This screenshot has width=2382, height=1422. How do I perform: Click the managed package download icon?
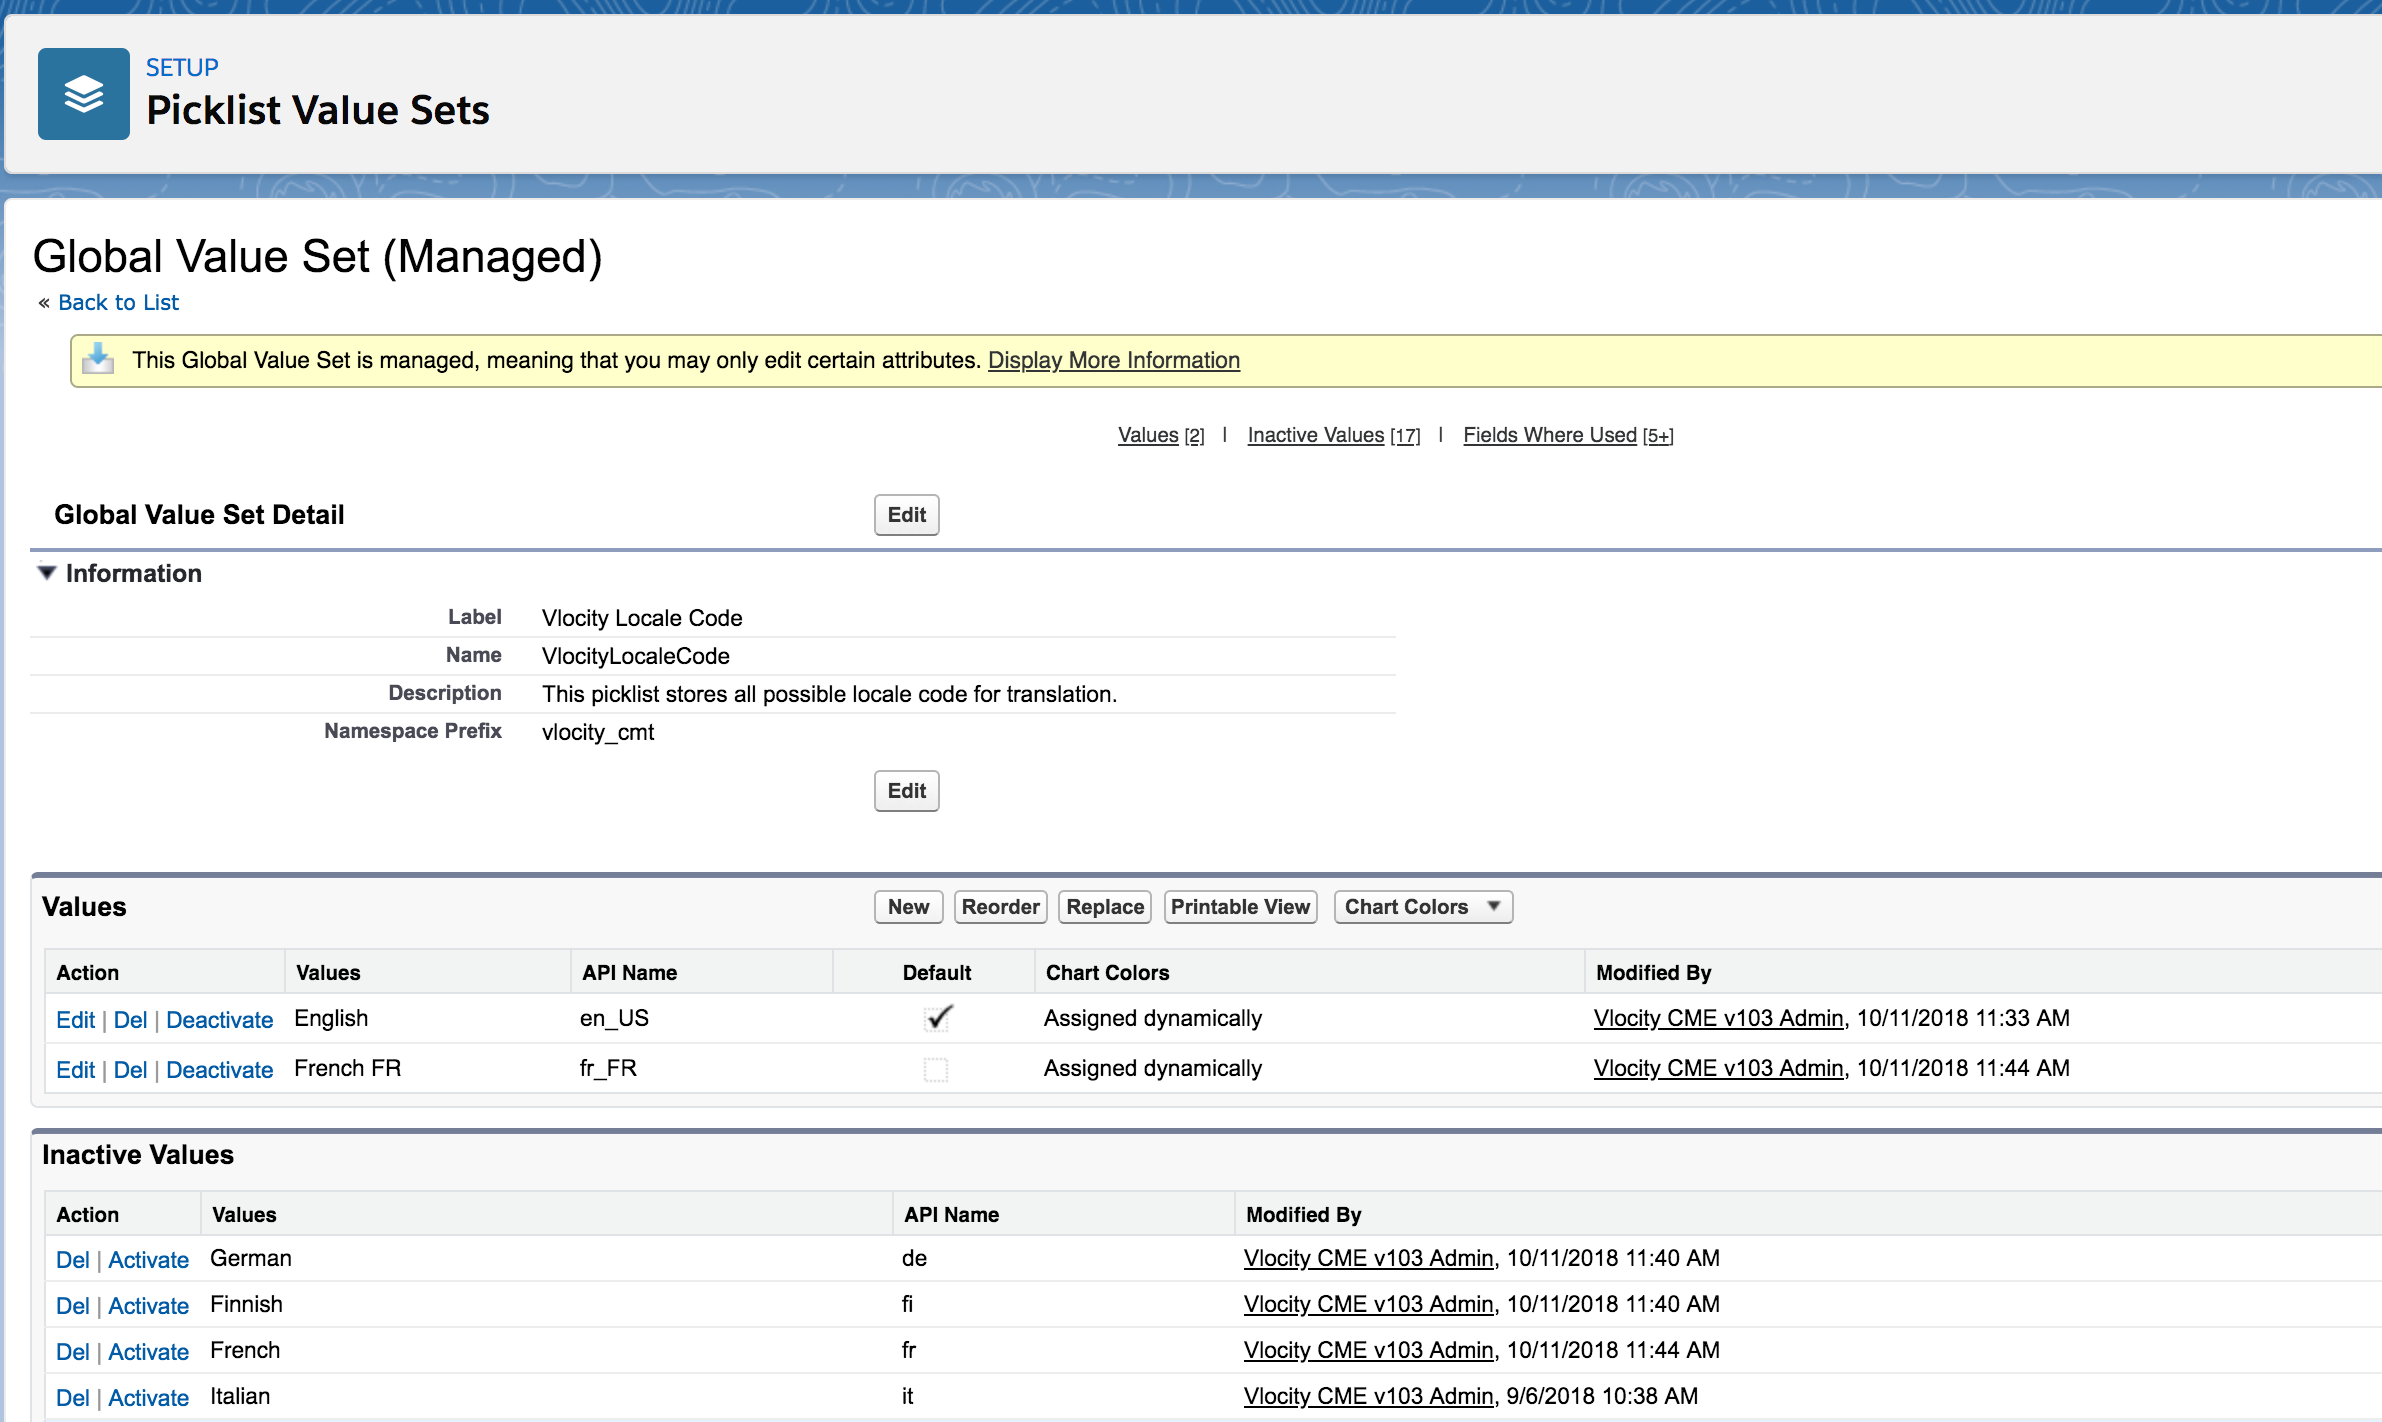pyautogui.click(x=98, y=359)
